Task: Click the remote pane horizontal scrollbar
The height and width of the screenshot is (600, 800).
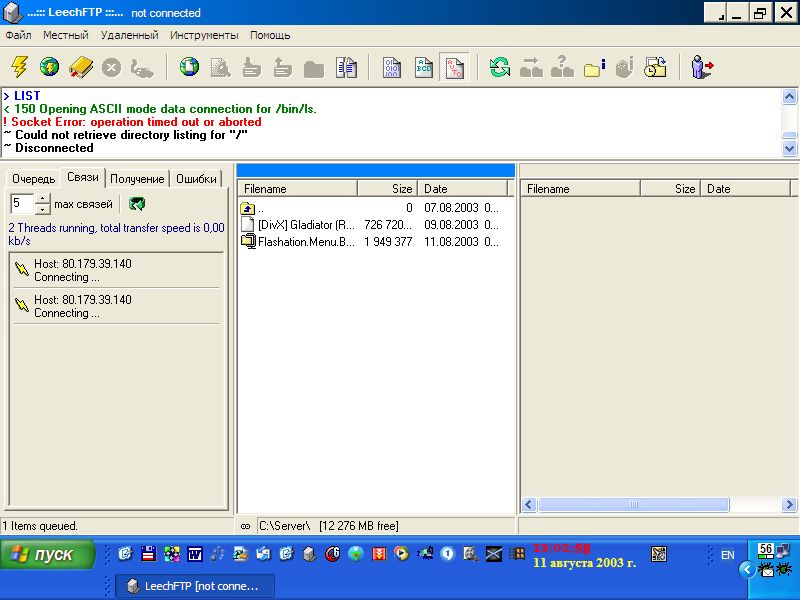Action: coord(660,505)
